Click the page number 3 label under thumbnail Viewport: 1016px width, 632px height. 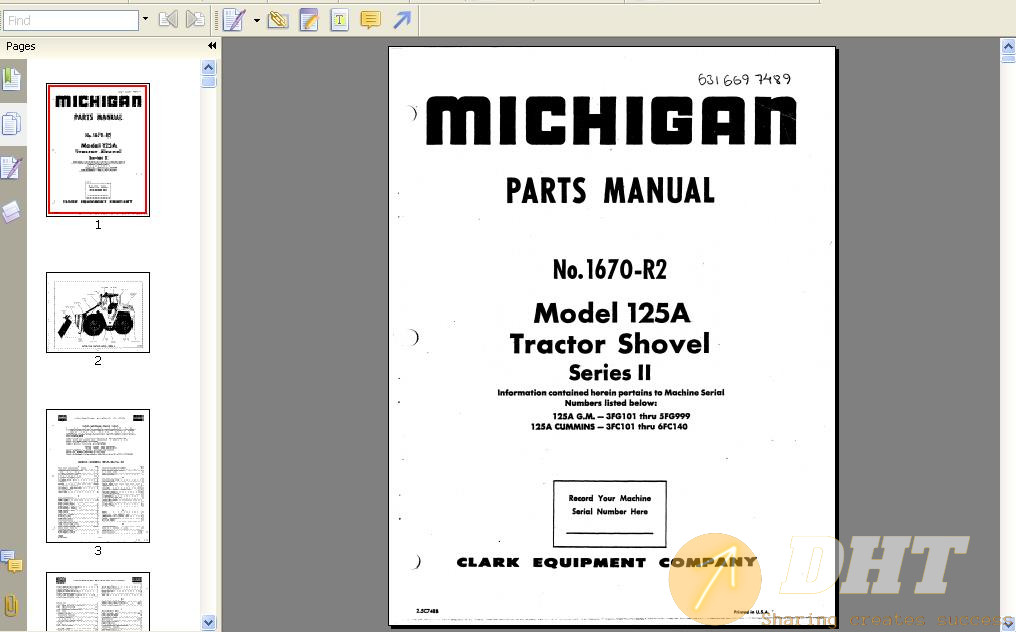[98, 550]
